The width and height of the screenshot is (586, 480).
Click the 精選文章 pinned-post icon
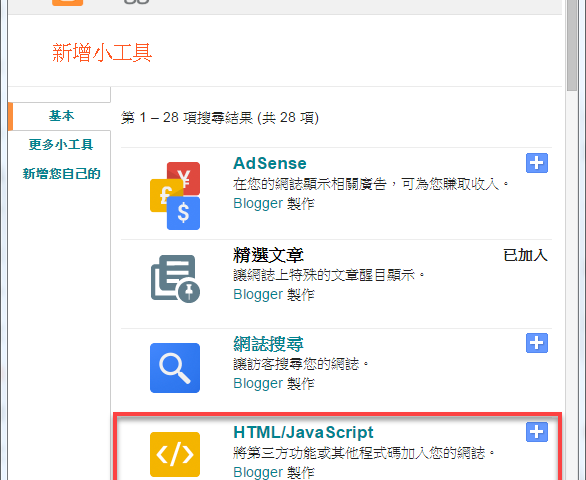pos(175,279)
